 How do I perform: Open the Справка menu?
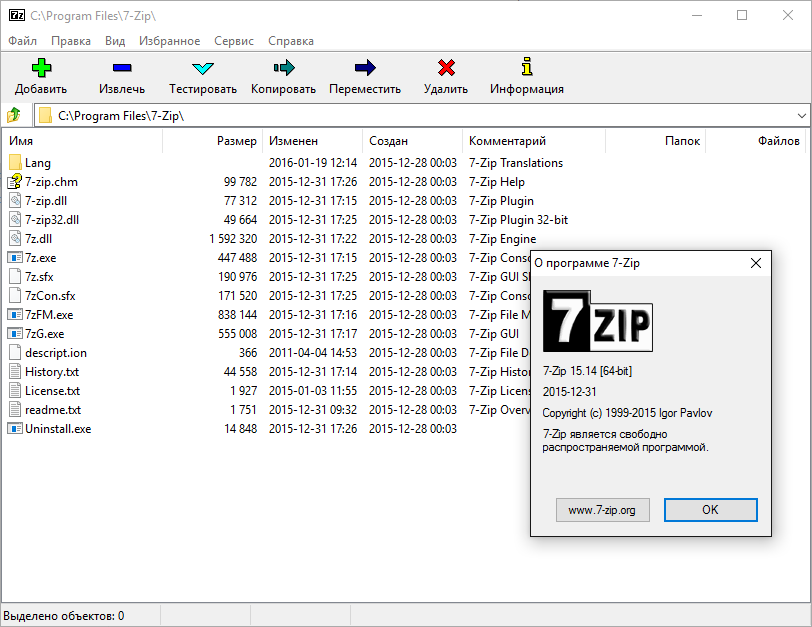pyautogui.click(x=291, y=41)
